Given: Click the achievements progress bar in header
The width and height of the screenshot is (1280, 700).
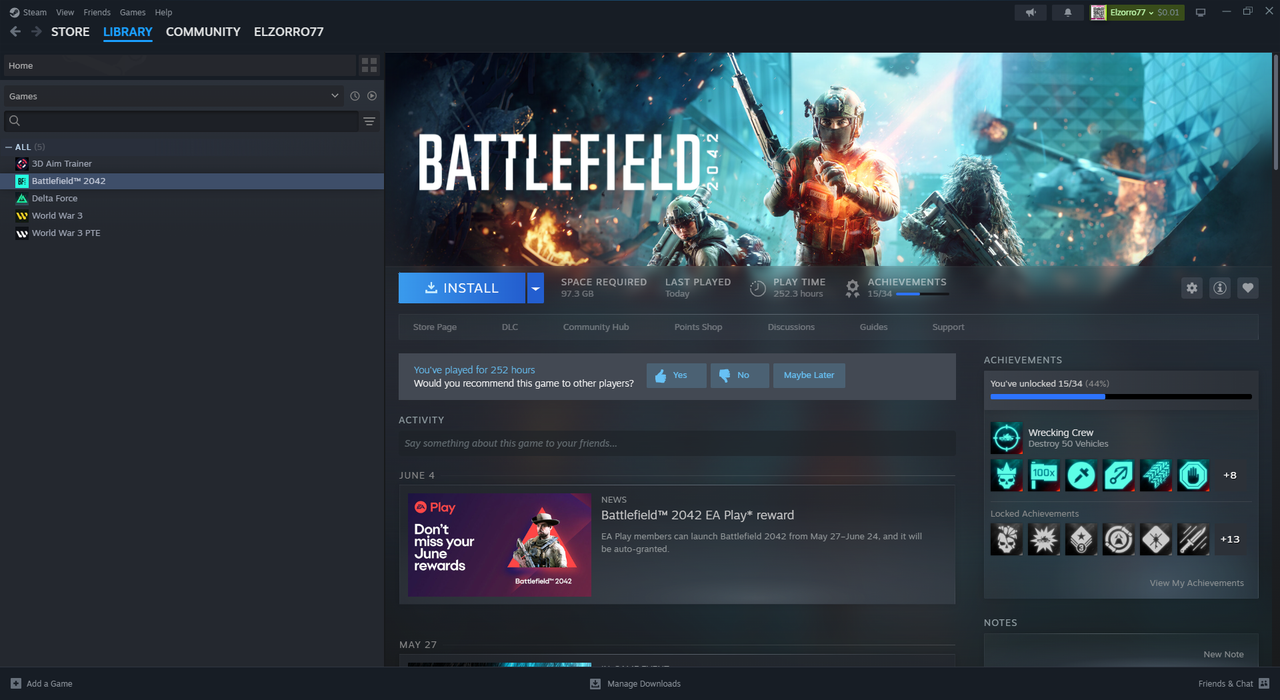Looking at the screenshot, I should (x=921, y=294).
